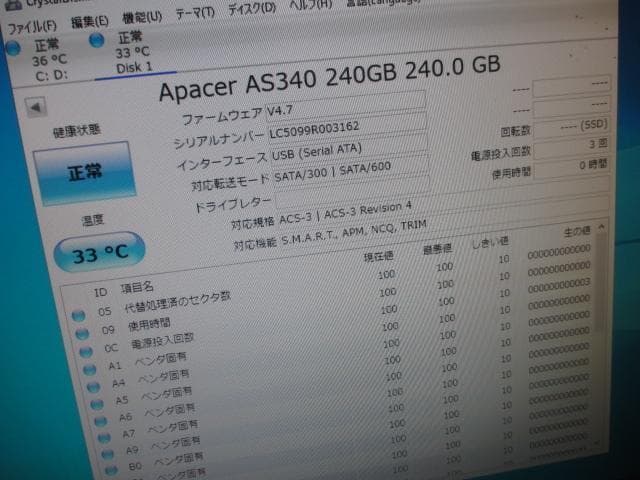
Task: Click the ファームウェア field showing V4.7
Action: click(x=345, y=105)
